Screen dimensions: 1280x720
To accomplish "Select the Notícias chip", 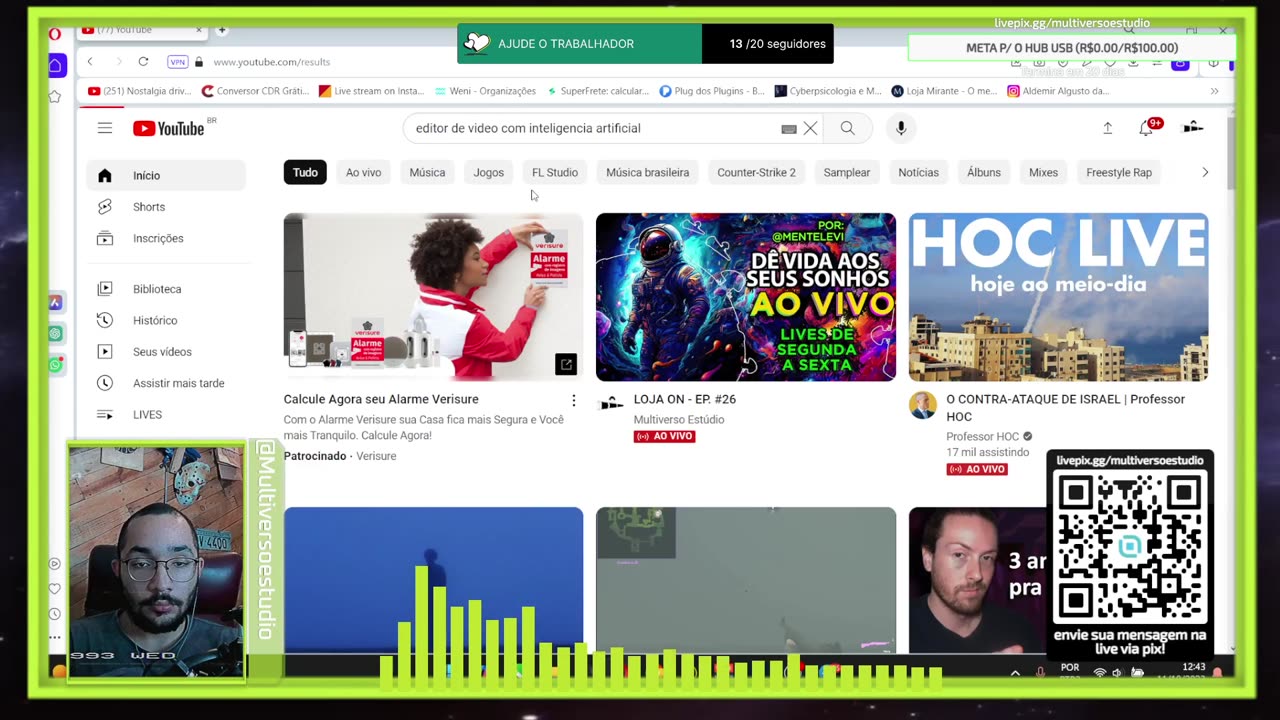I will click(919, 173).
